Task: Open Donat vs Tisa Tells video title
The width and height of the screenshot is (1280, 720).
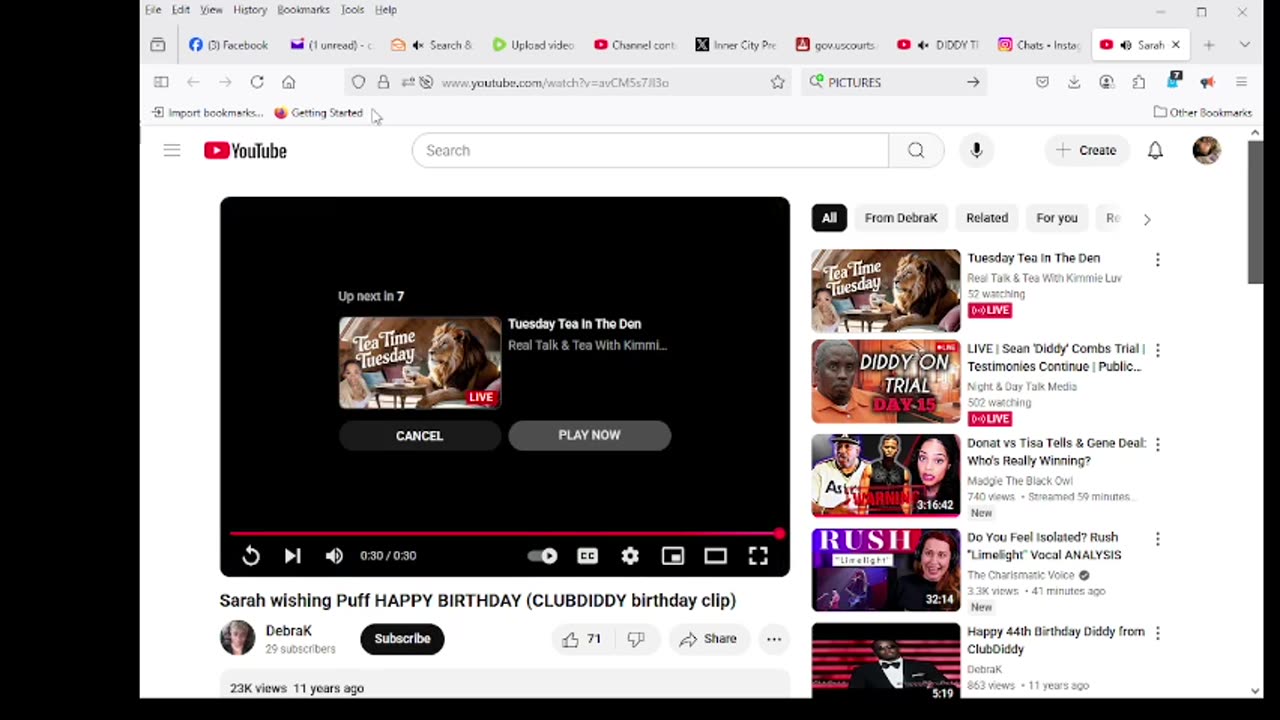Action: click(1056, 452)
